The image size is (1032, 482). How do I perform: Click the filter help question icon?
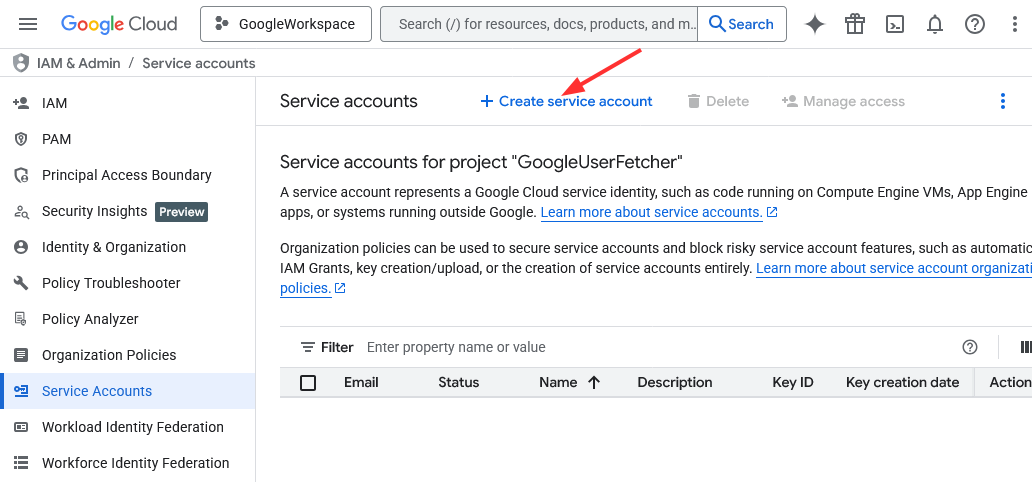(x=969, y=347)
